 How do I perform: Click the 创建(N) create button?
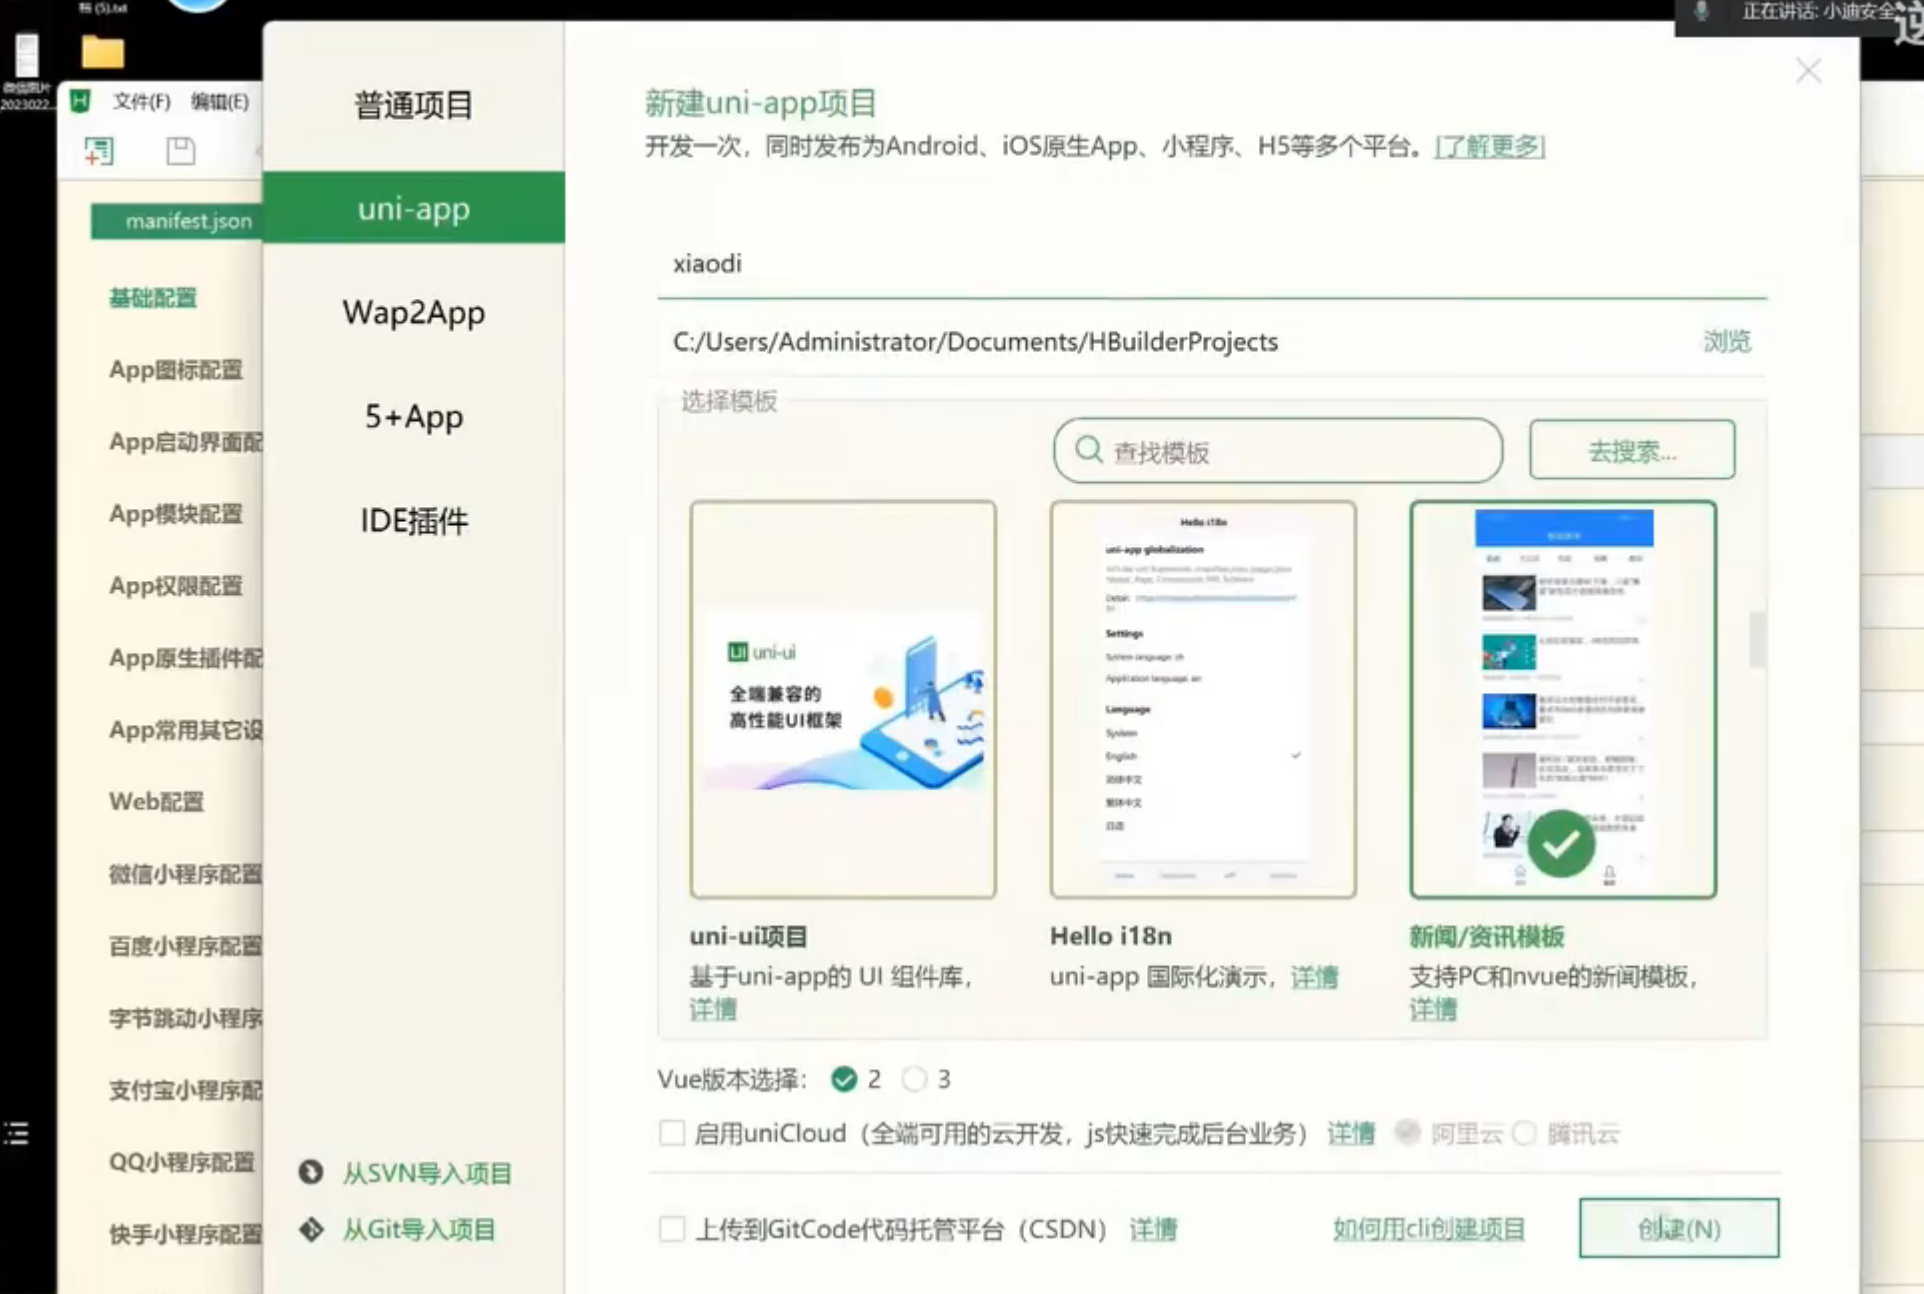(1678, 1228)
